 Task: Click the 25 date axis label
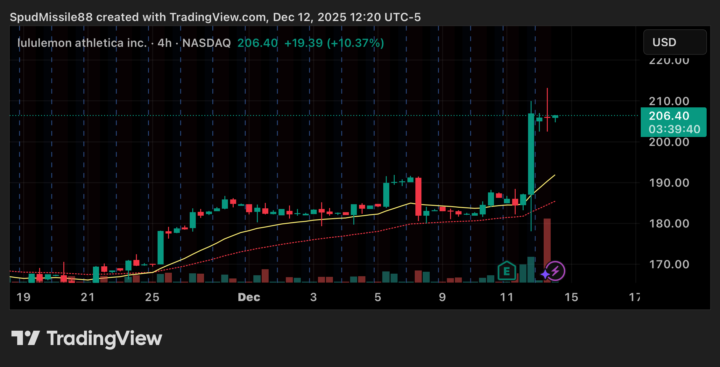(x=152, y=297)
